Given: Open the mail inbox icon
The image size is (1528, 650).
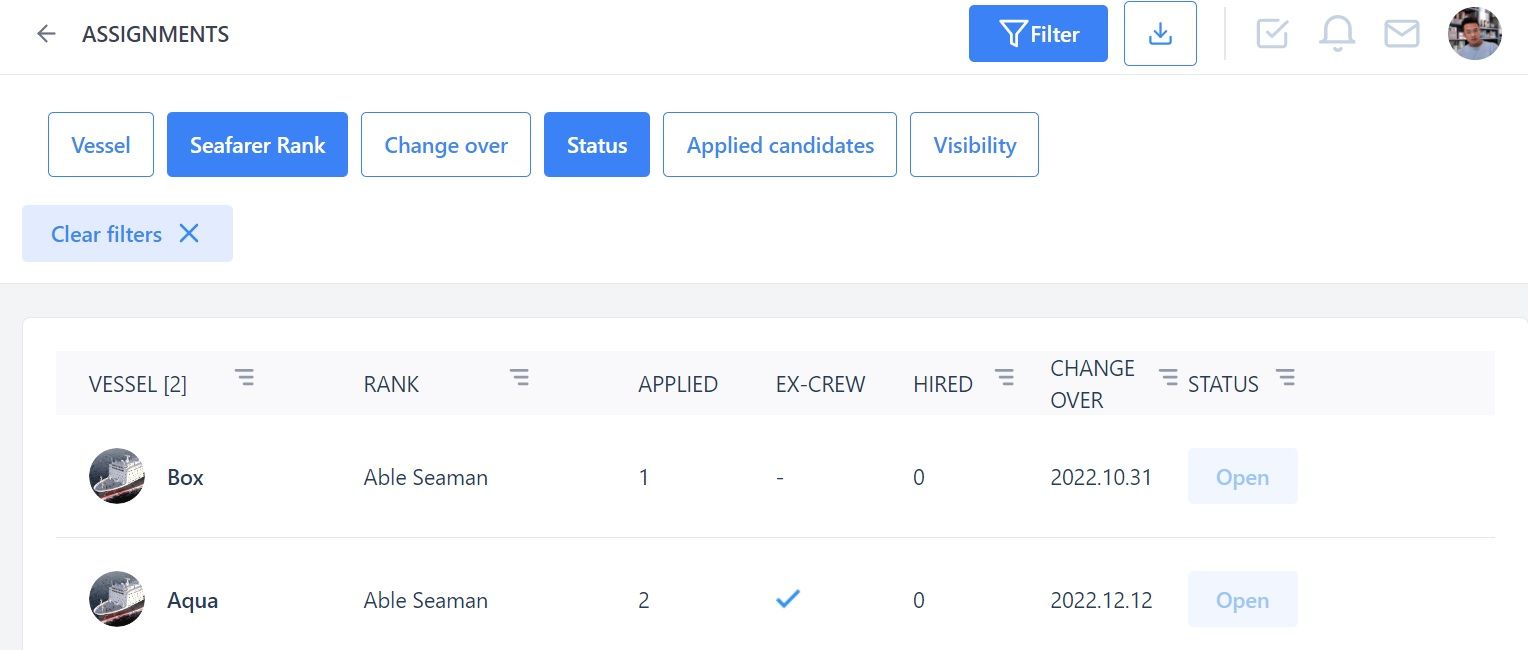Looking at the screenshot, I should pyautogui.click(x=1402, y=34).
